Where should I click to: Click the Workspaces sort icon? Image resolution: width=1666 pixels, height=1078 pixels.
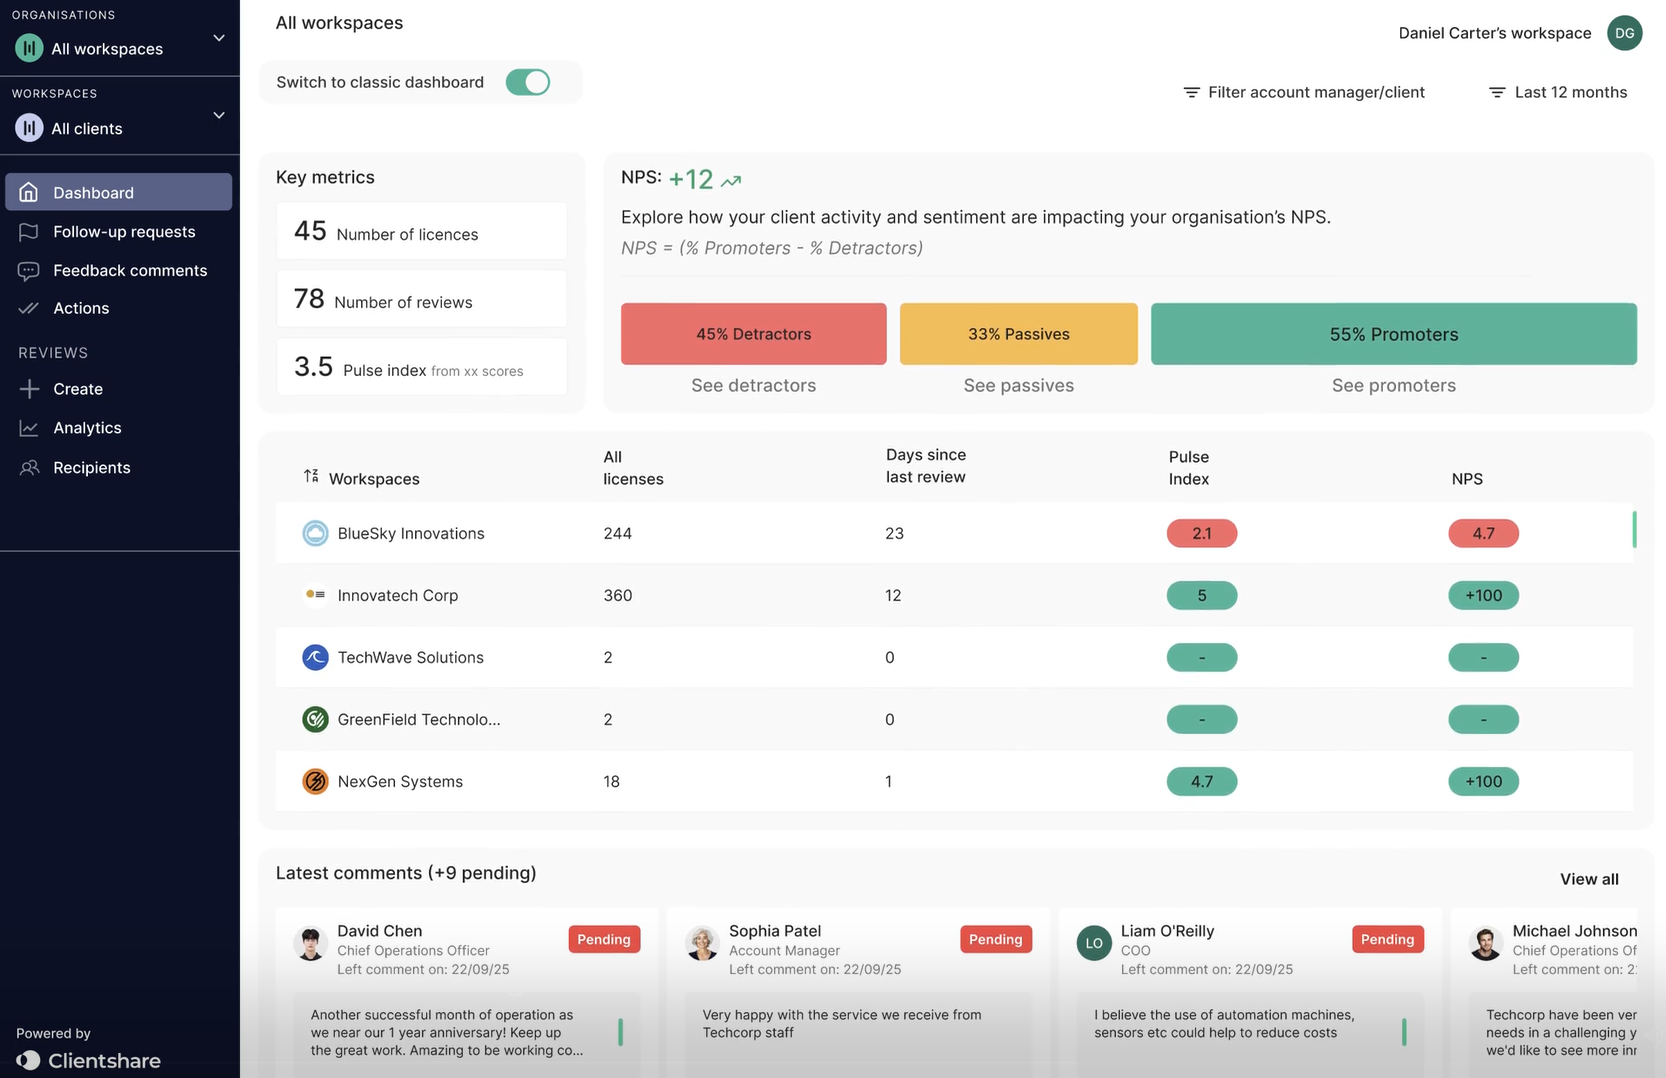[311, 477]
